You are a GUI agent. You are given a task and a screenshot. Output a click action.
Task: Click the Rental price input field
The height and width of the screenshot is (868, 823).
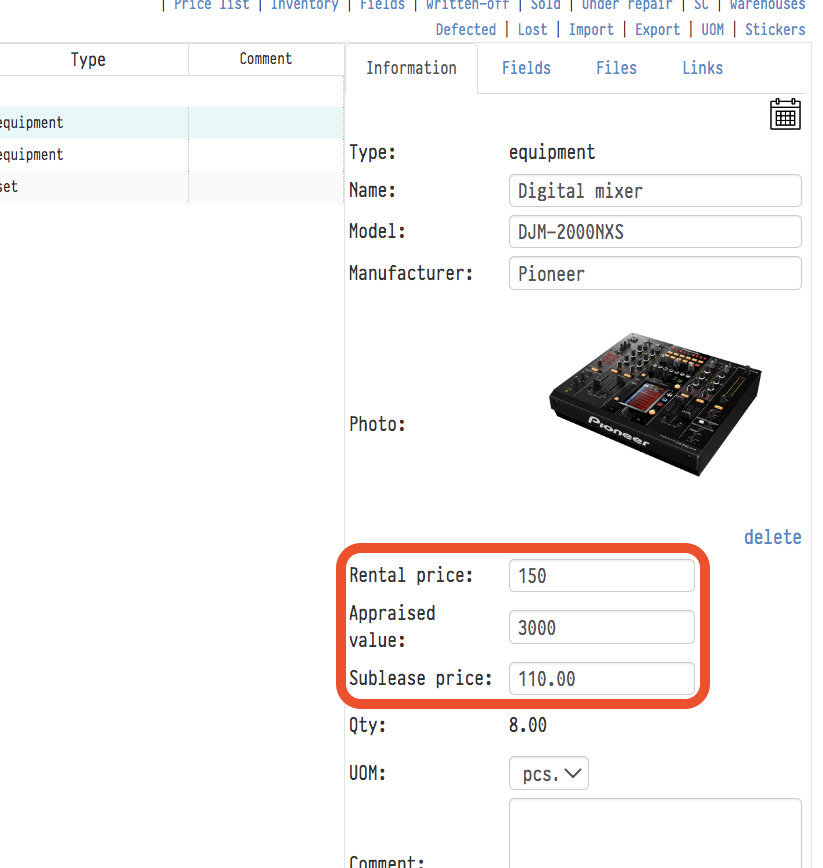[601, 576]
